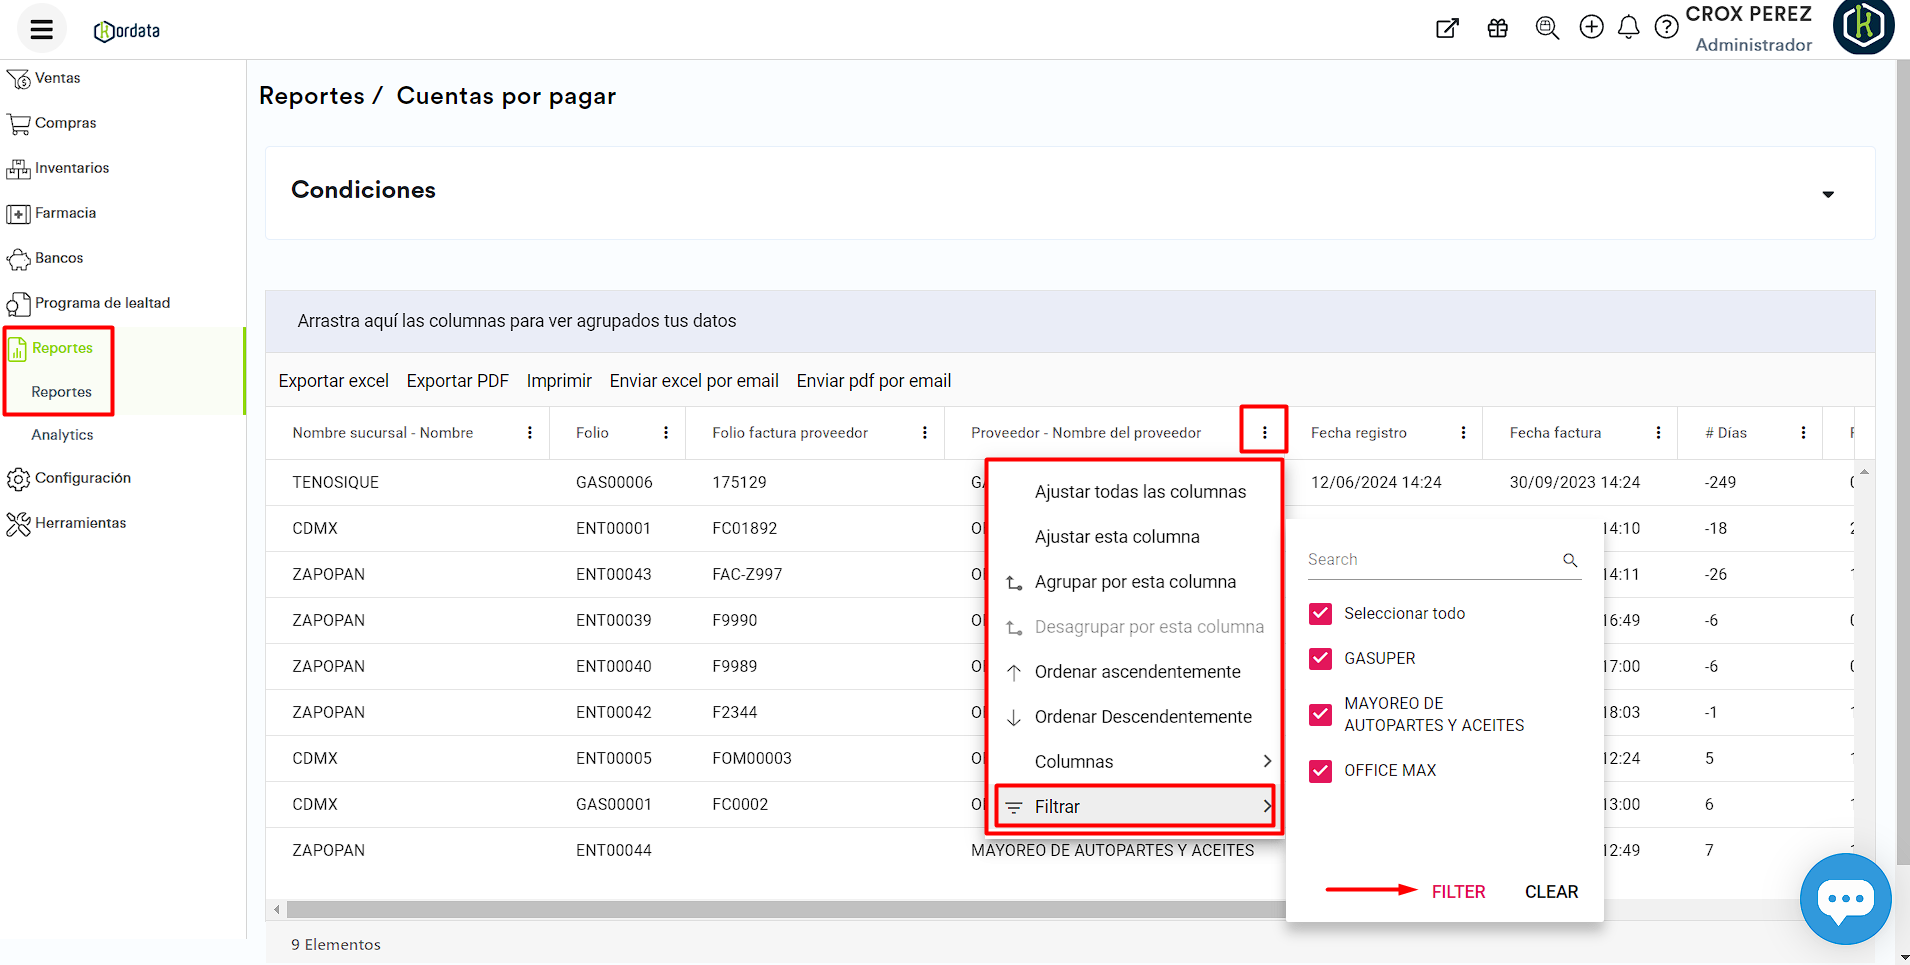The width and height of the screenshot is (1910, 965).
Task: Click Exportar excel
Action: click(333, 381)
